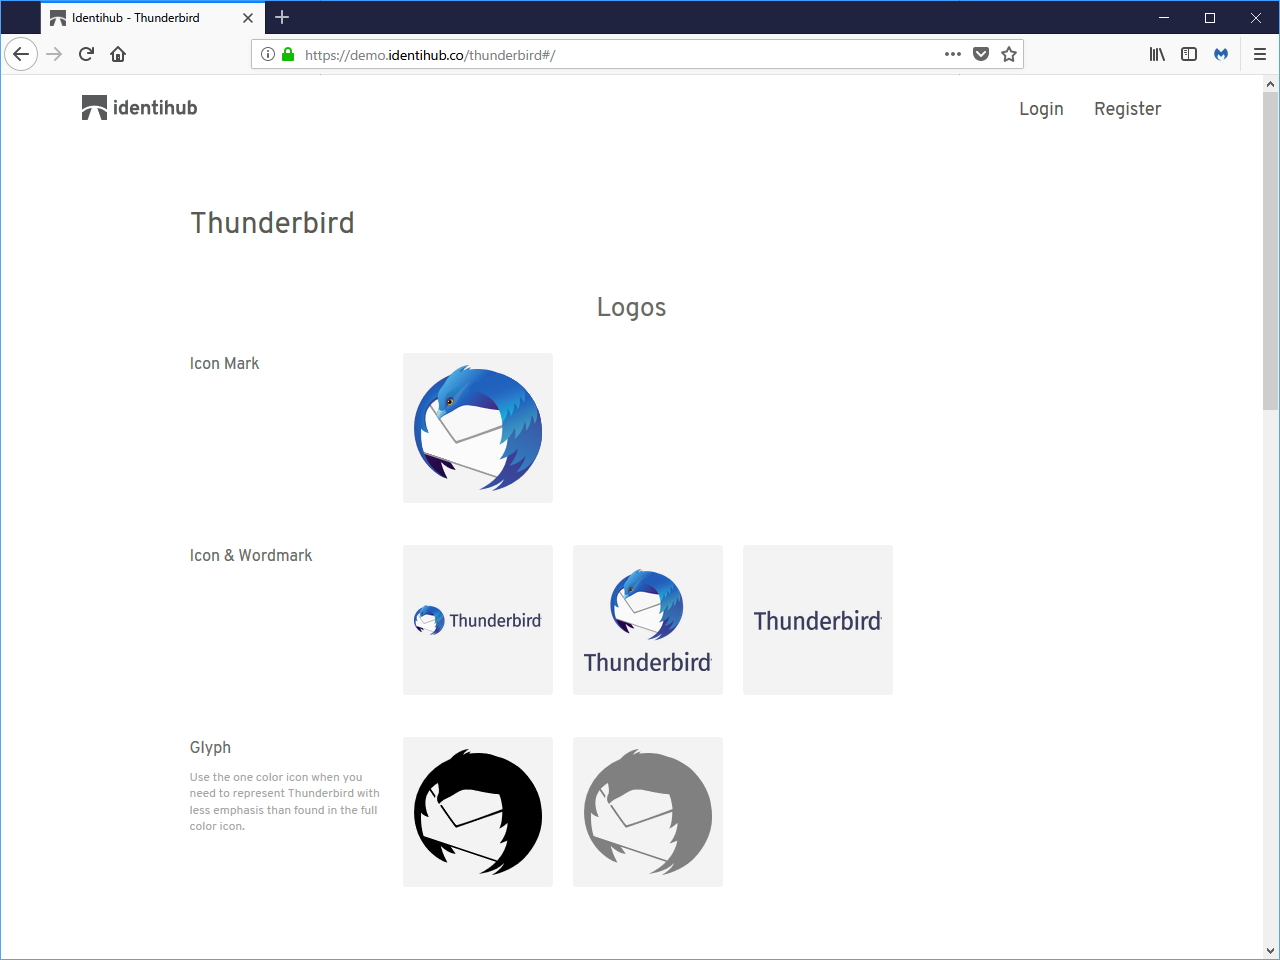
Task: Click the identihub logo in header
Action: click(x=139, y=108)
